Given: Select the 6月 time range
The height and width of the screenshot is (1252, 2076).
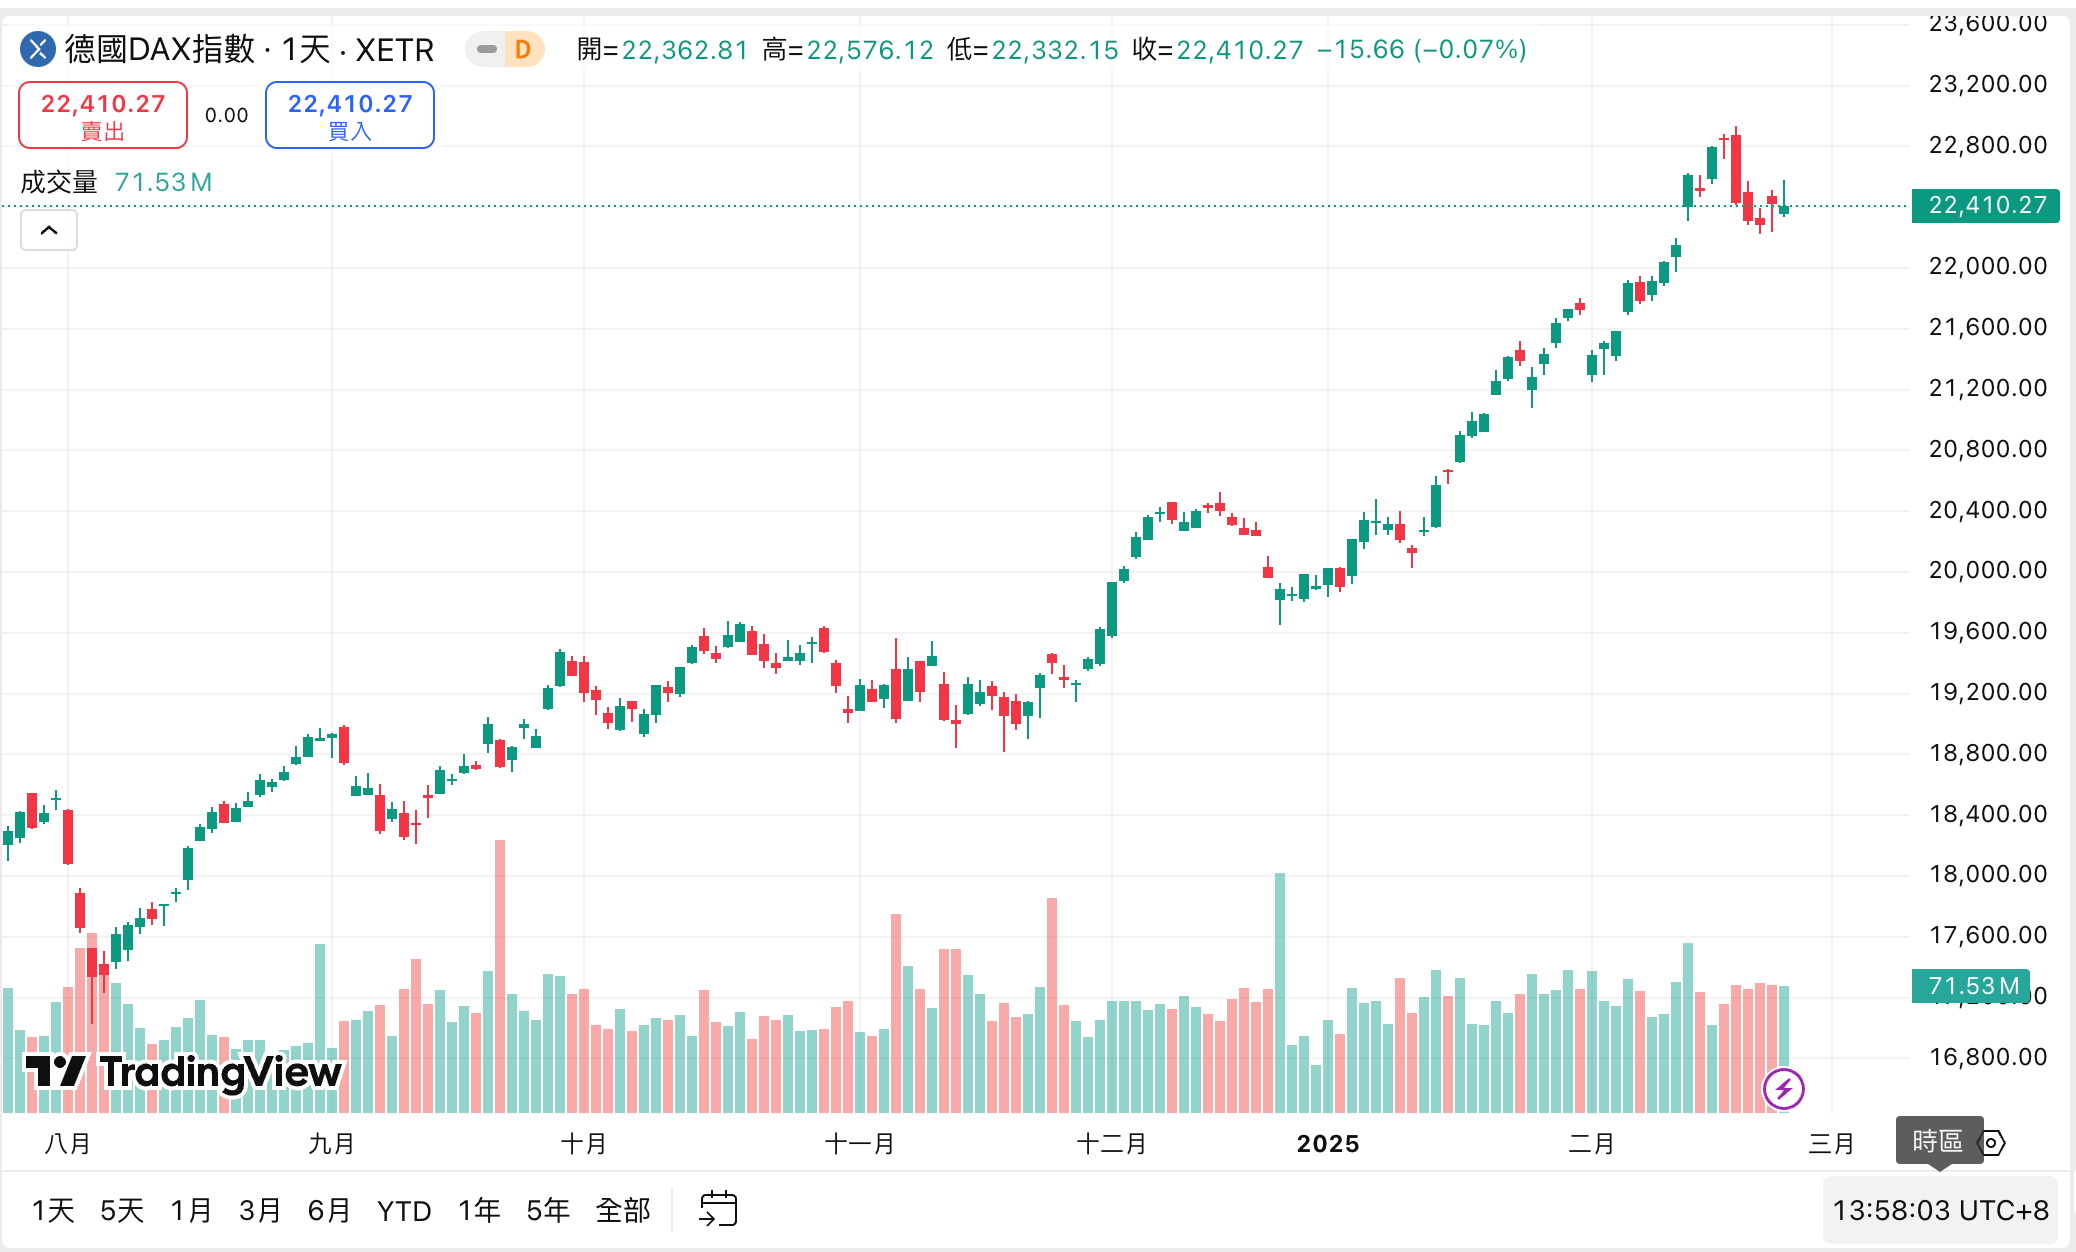Looking at the screenshot, I should [329, 1210].
